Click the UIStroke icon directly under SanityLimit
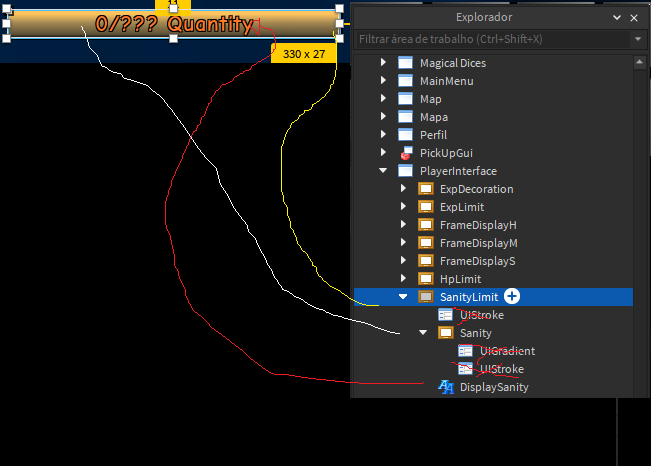 click(445, 315)
